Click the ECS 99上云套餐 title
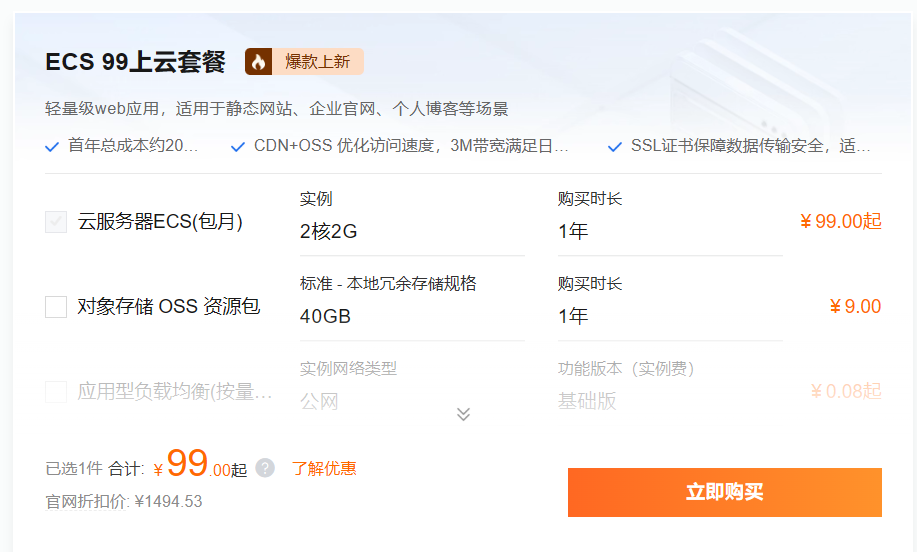The height and width of the screenshot is (552, 917). click(x=135, y=62)
